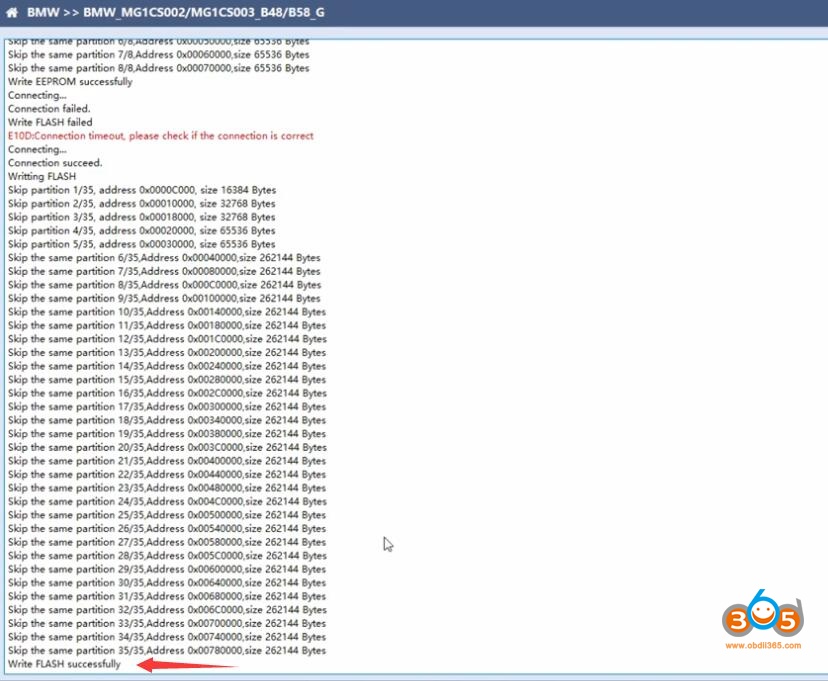
Task: Select the same partition 25/35 log line
Action: click(167, 515)
